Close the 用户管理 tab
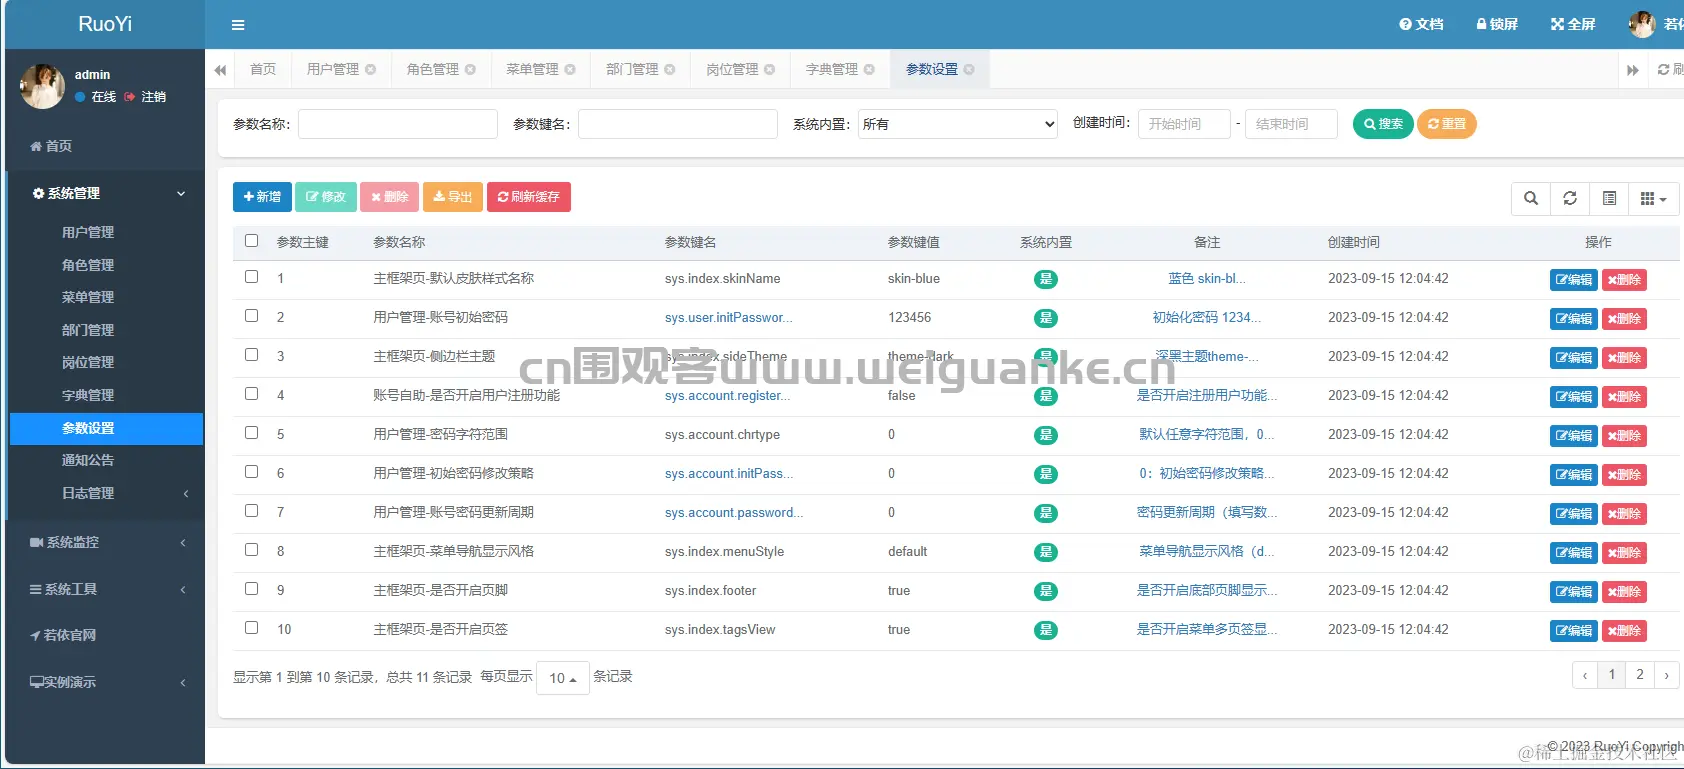The image size is (1684, 769). click(x=370, y=69)
